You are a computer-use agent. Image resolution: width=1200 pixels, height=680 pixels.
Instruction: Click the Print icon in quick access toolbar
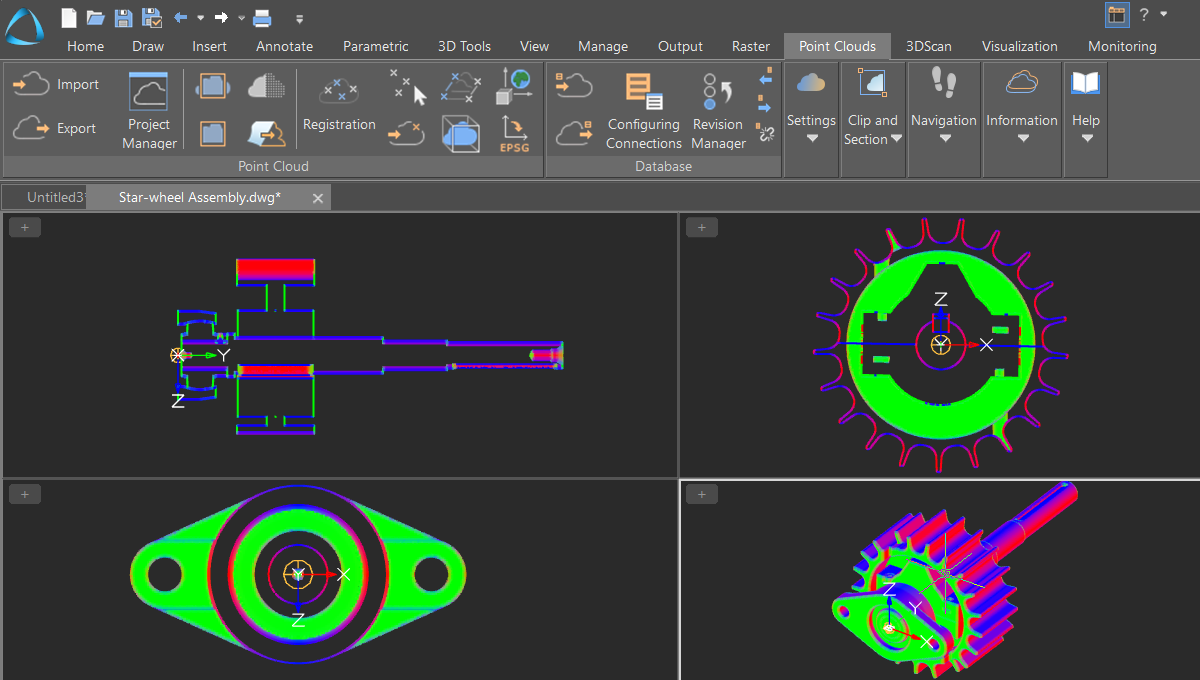[262, 17]
